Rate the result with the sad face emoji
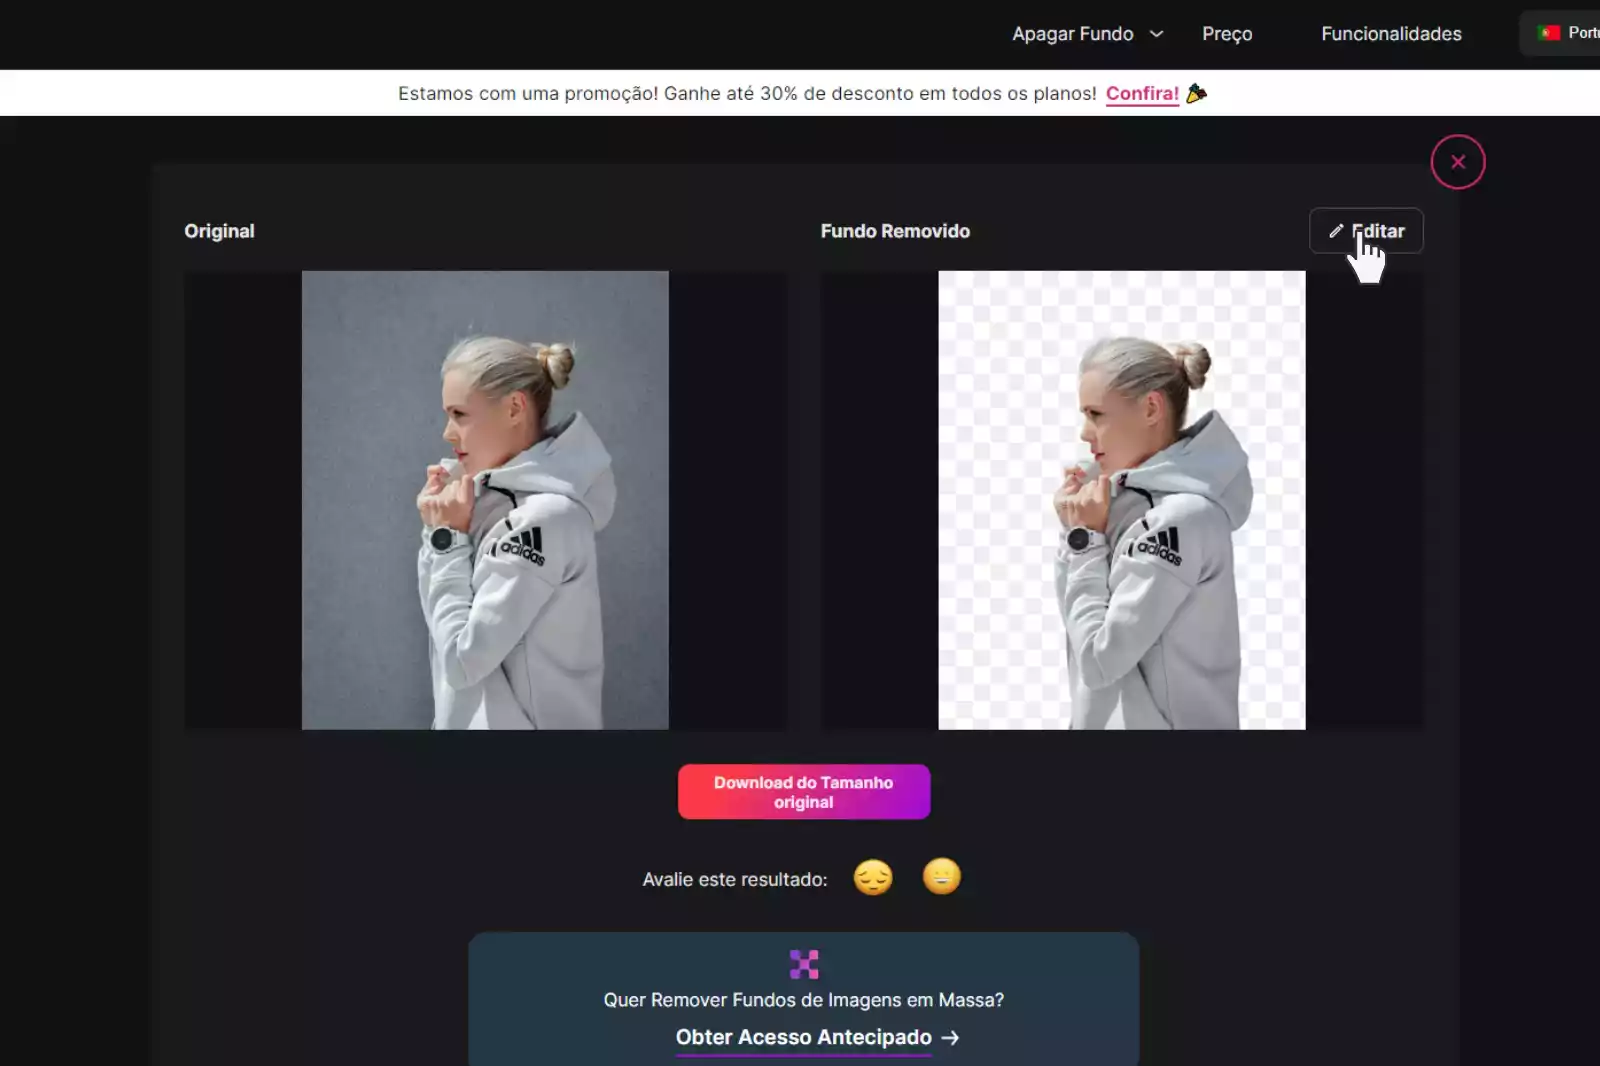Viewport: 1600px width, 1066px height. point(872,877)
